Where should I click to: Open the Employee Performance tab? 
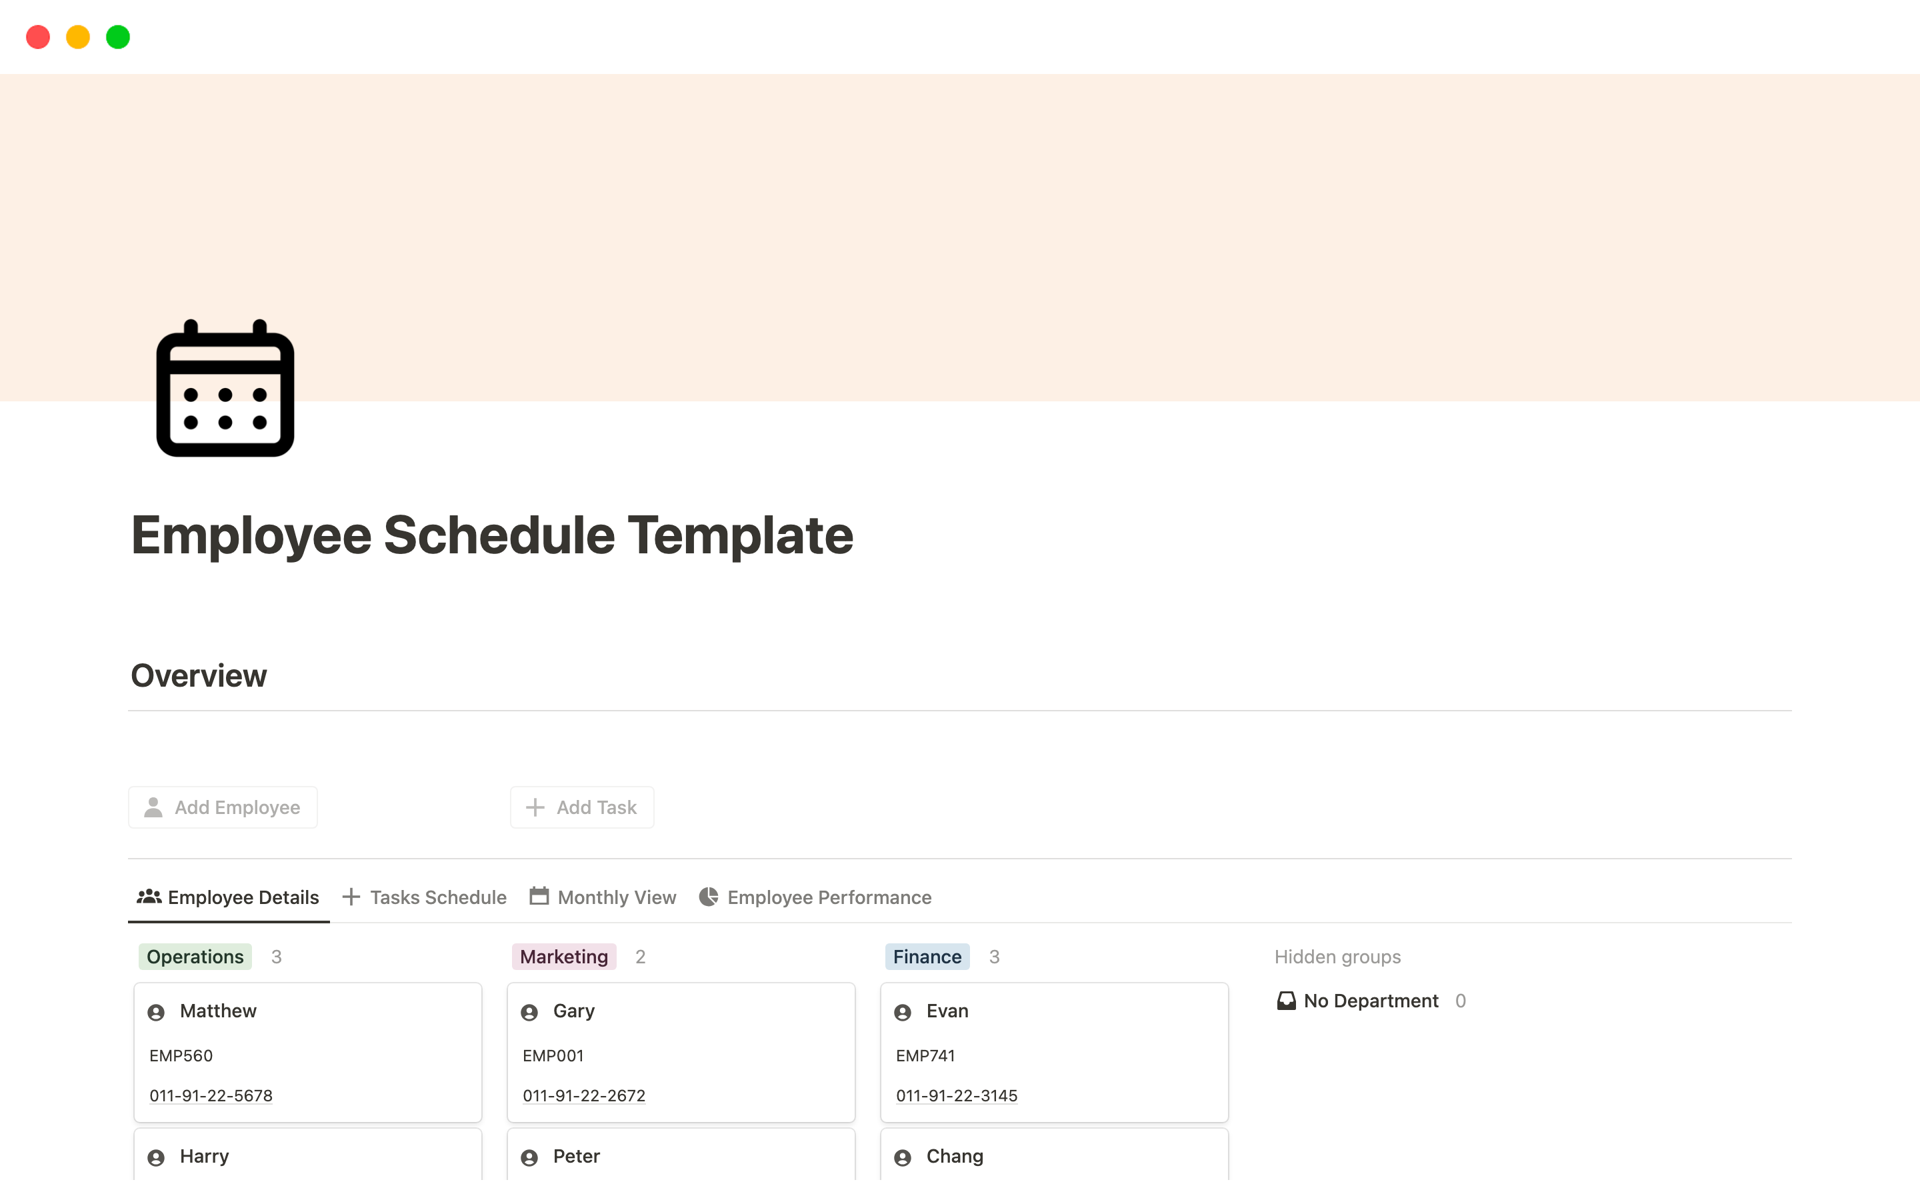[x=816, y=897]
